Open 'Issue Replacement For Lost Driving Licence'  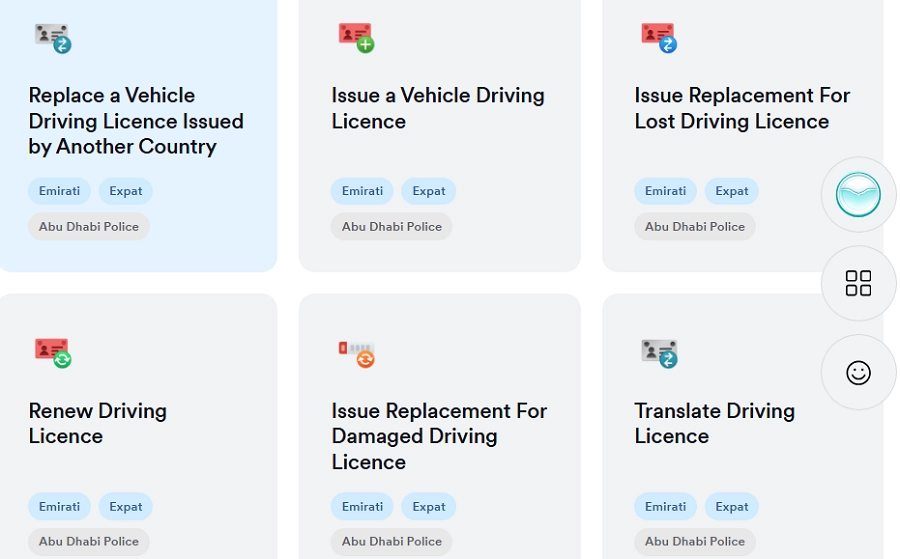tap(742, 108)
